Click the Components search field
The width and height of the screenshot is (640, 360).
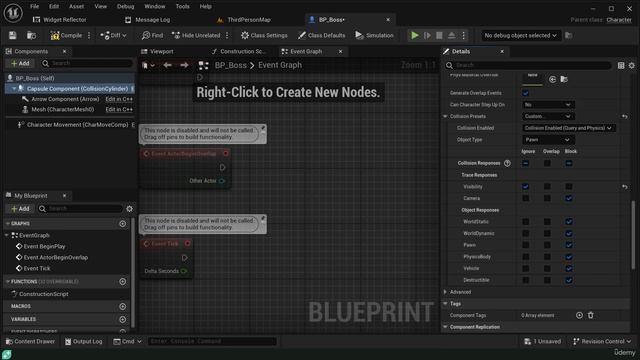tap(87, 63)
